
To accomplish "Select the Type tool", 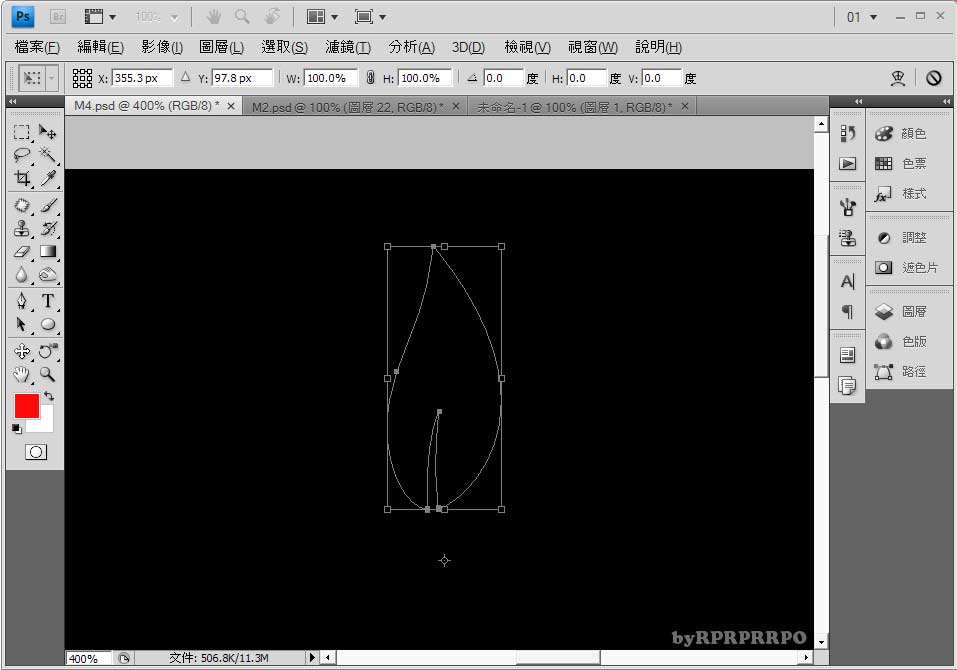I will pyautogui.click(x=48, y=301).
